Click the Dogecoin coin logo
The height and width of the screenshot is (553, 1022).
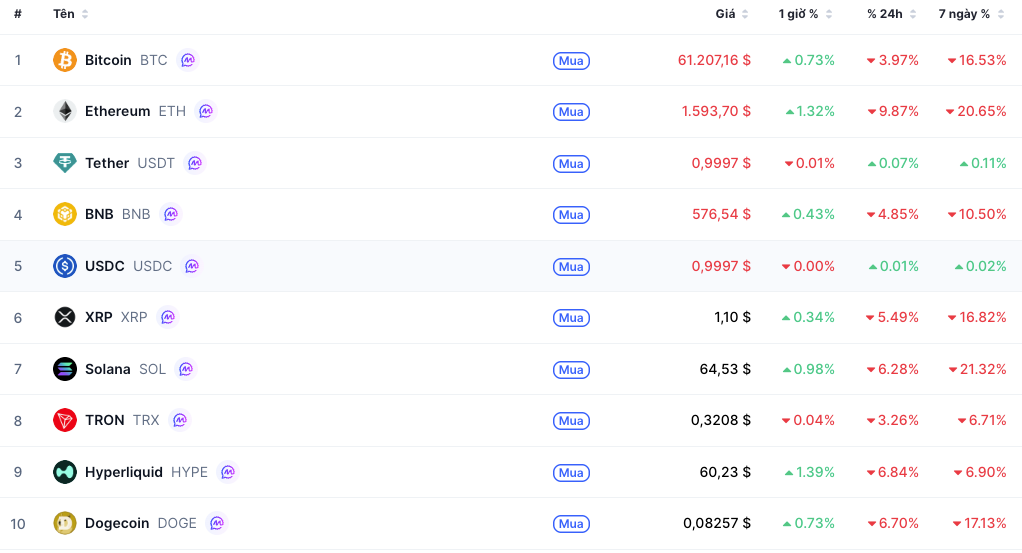click(65, 523)
